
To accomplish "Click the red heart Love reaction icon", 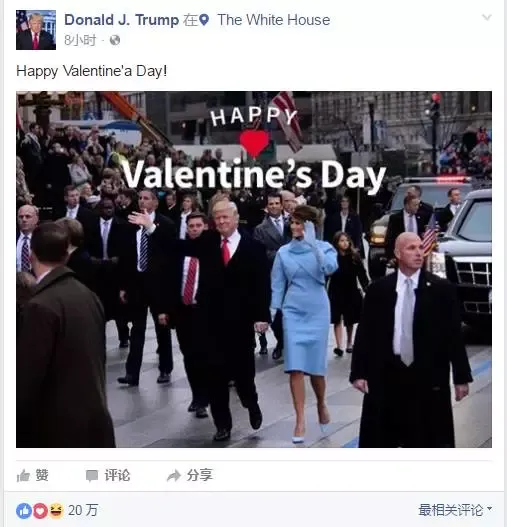I will (40, 511).
